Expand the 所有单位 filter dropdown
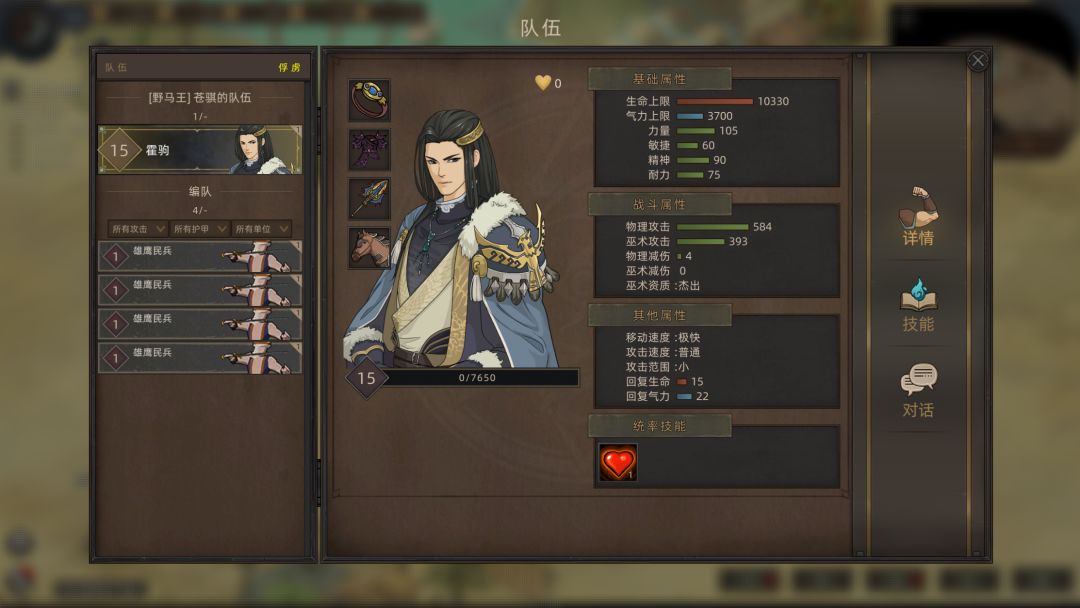This screenshot has width=1080, height=608. click(261, 229)
